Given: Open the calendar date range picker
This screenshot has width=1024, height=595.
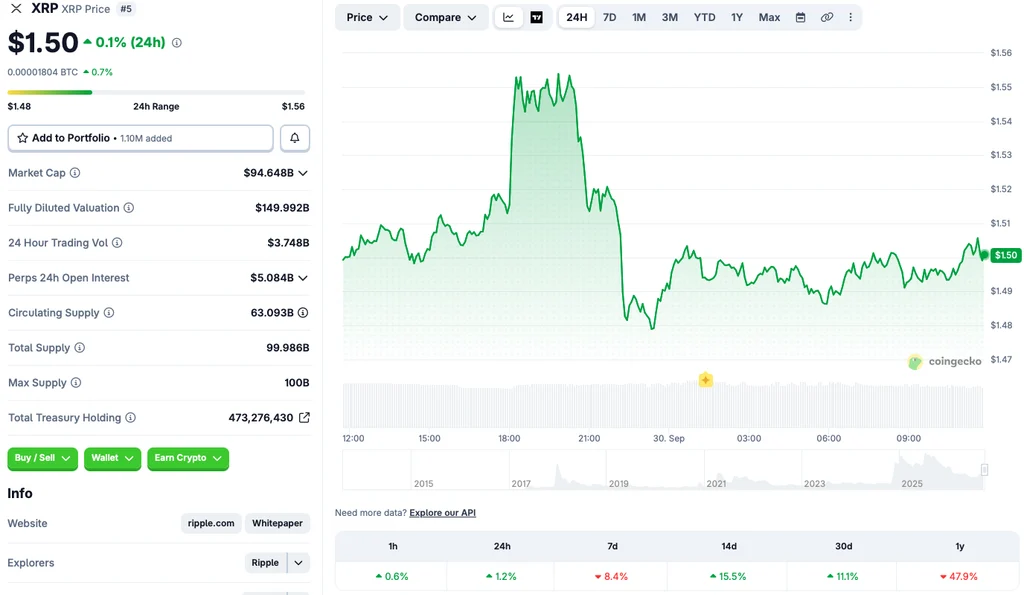Looking at the screenshot, I should pos(800,18).
